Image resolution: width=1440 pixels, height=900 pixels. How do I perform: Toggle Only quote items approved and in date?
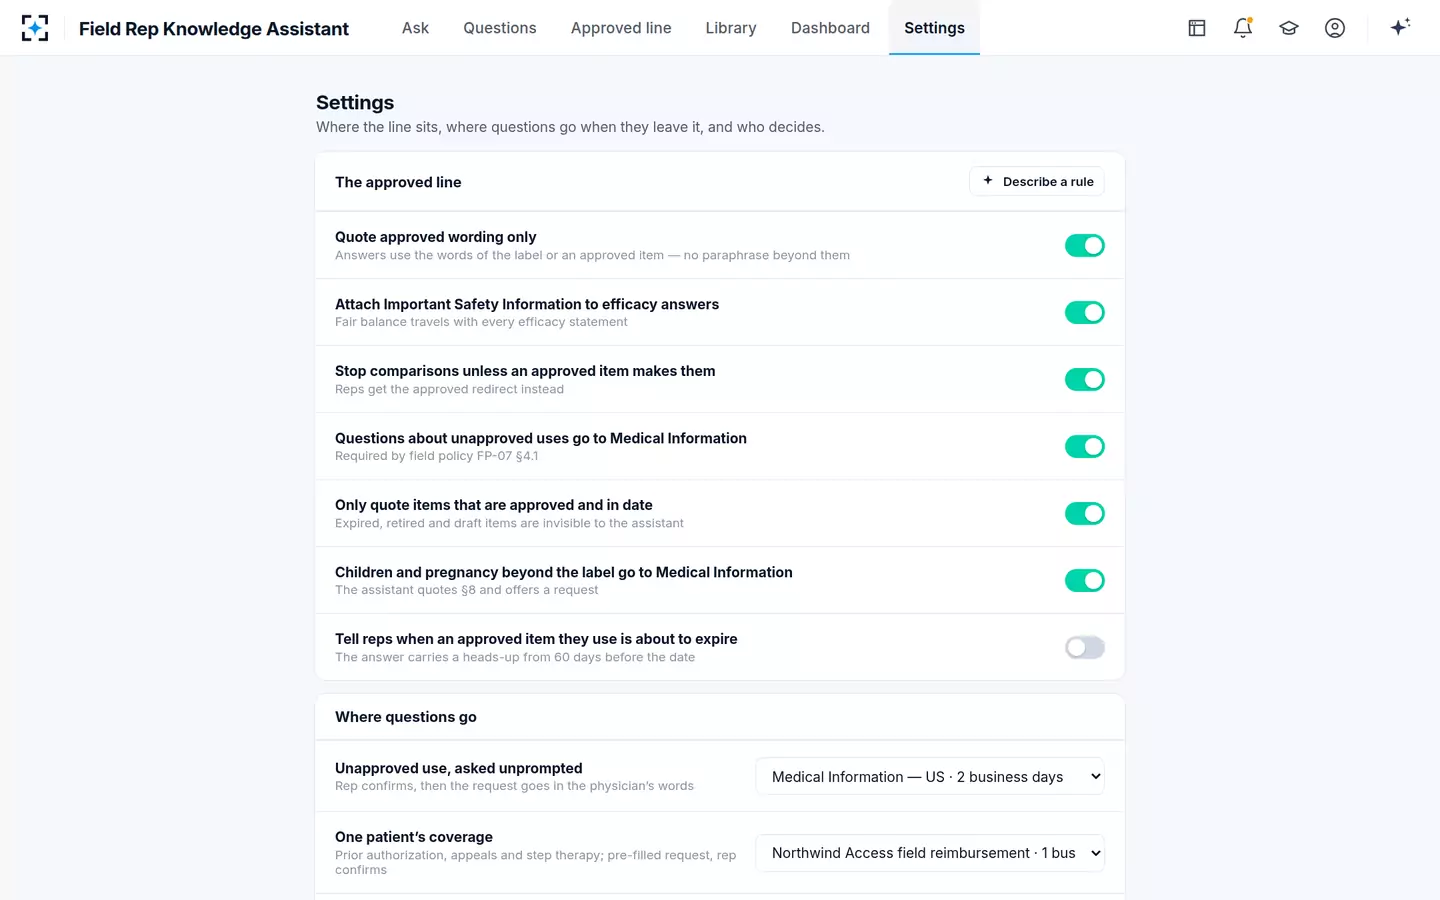pos(1085,514)
